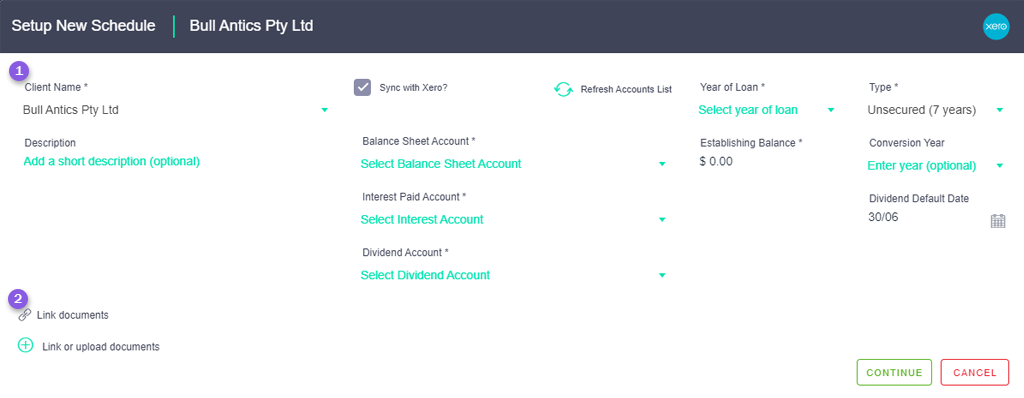Expand the Select Interest Account dropdown
Viewport: 1024px width, 398px height.
tap(513, 220)
